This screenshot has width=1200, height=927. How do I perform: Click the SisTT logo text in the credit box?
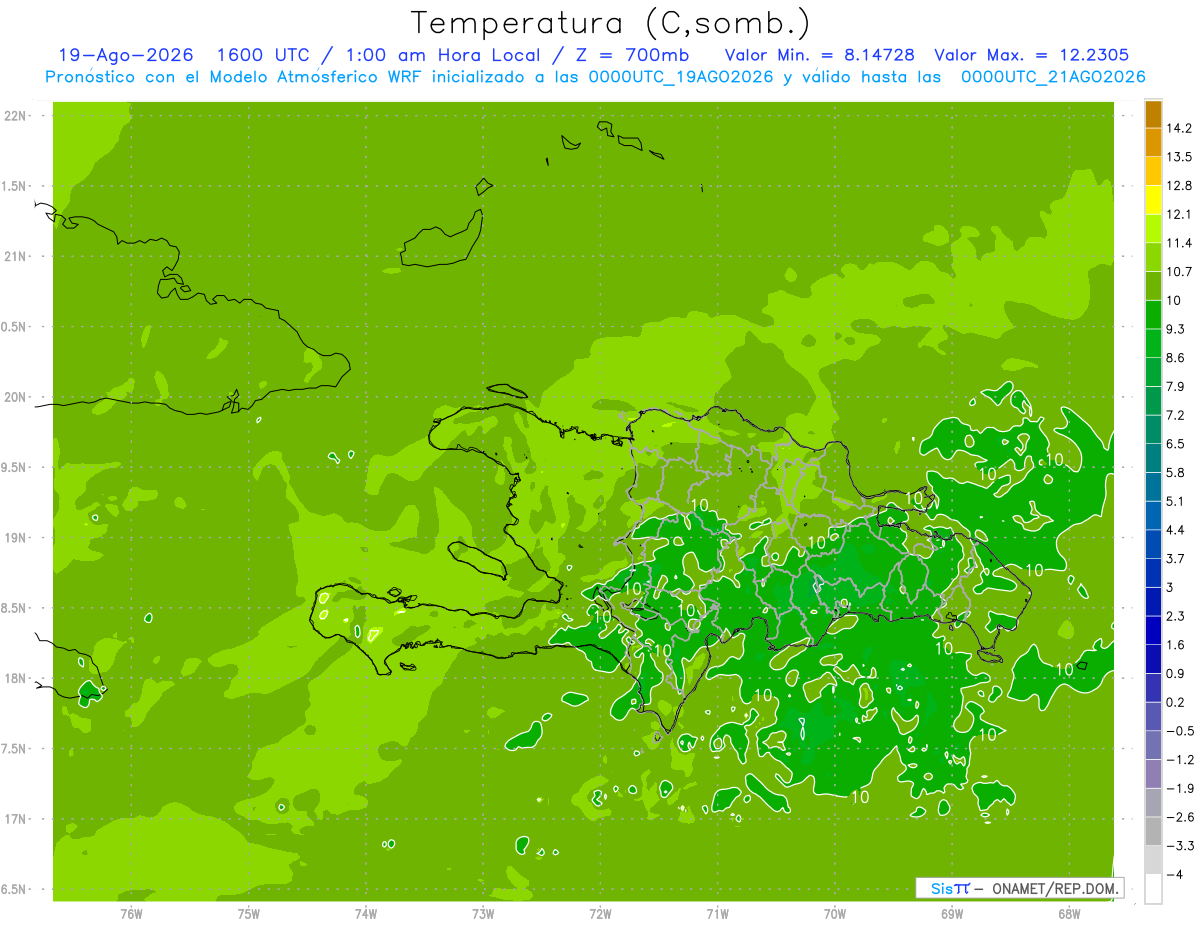pyautogui.click(x=949, y=888)
